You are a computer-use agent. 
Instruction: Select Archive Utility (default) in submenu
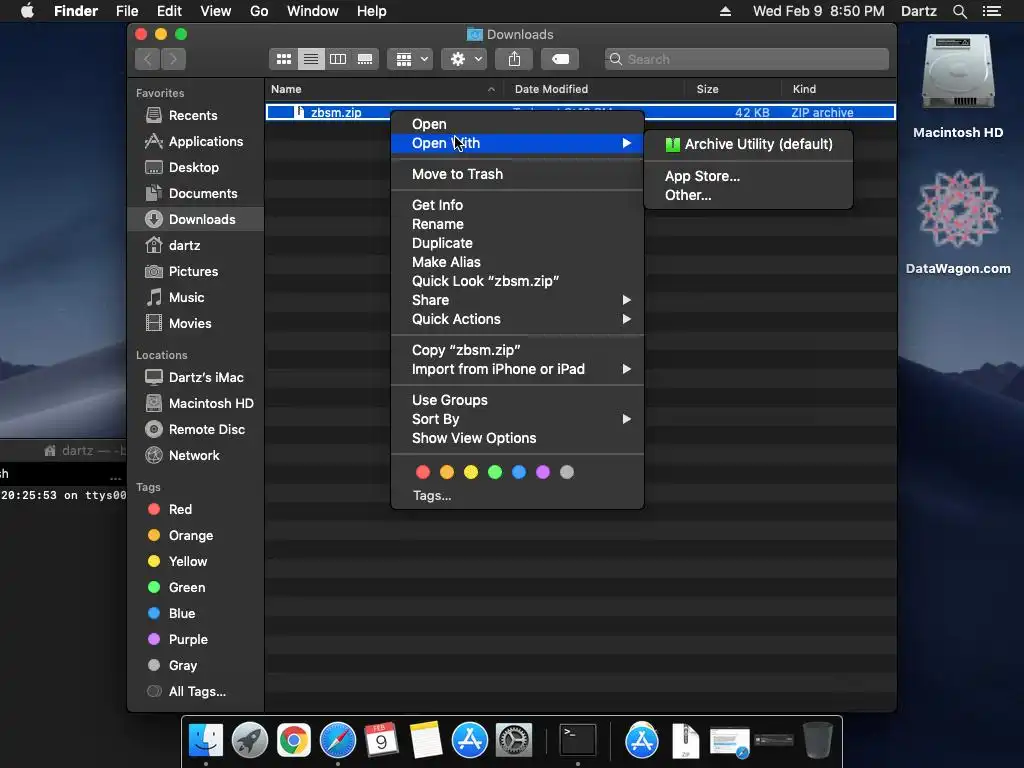(748, 144)
